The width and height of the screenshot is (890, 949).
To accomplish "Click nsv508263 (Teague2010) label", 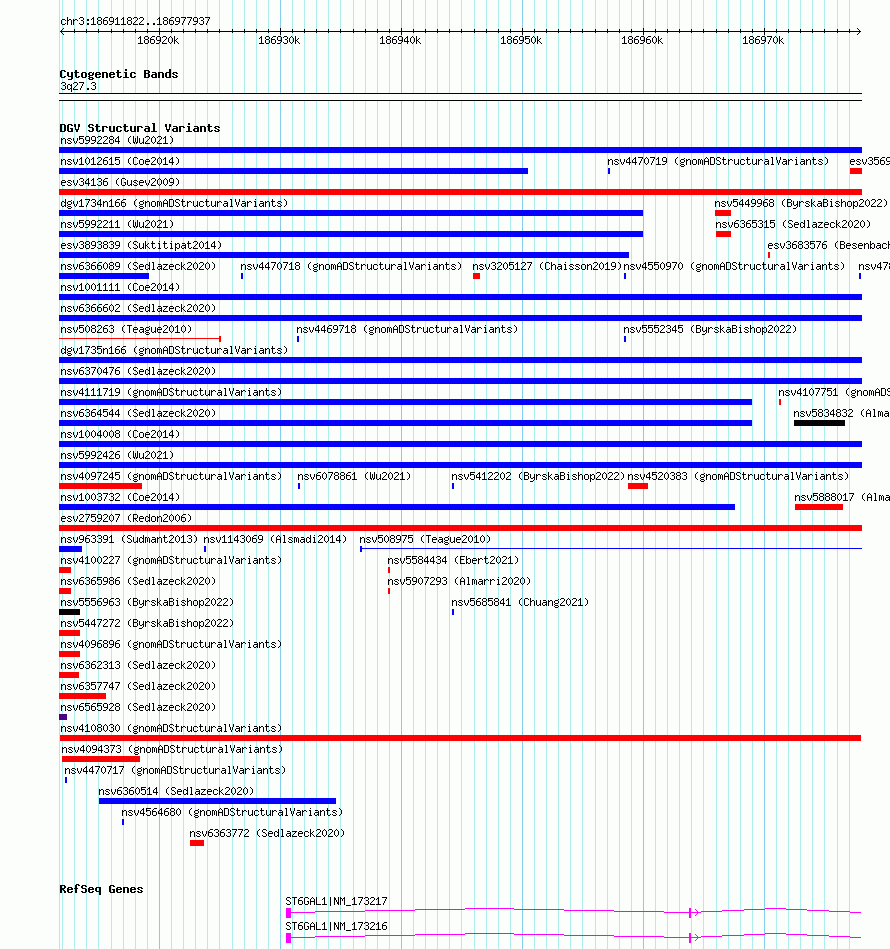I will (126, 329).
